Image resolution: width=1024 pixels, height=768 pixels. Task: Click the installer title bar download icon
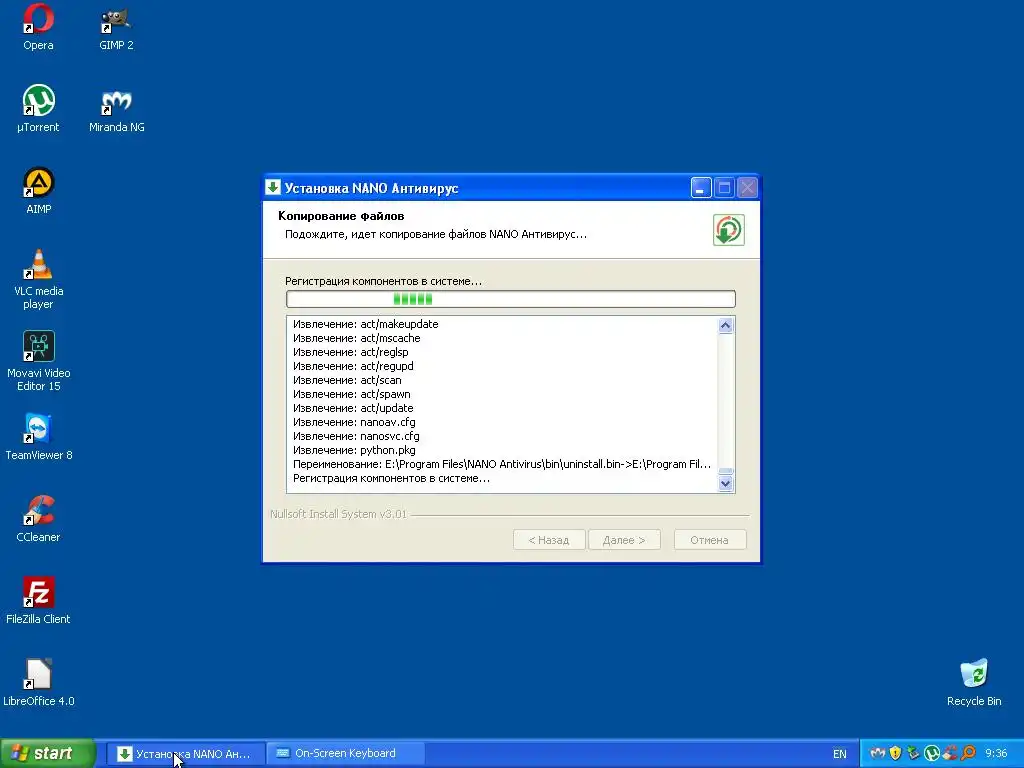pyautogui.click(x=273, y=187)
